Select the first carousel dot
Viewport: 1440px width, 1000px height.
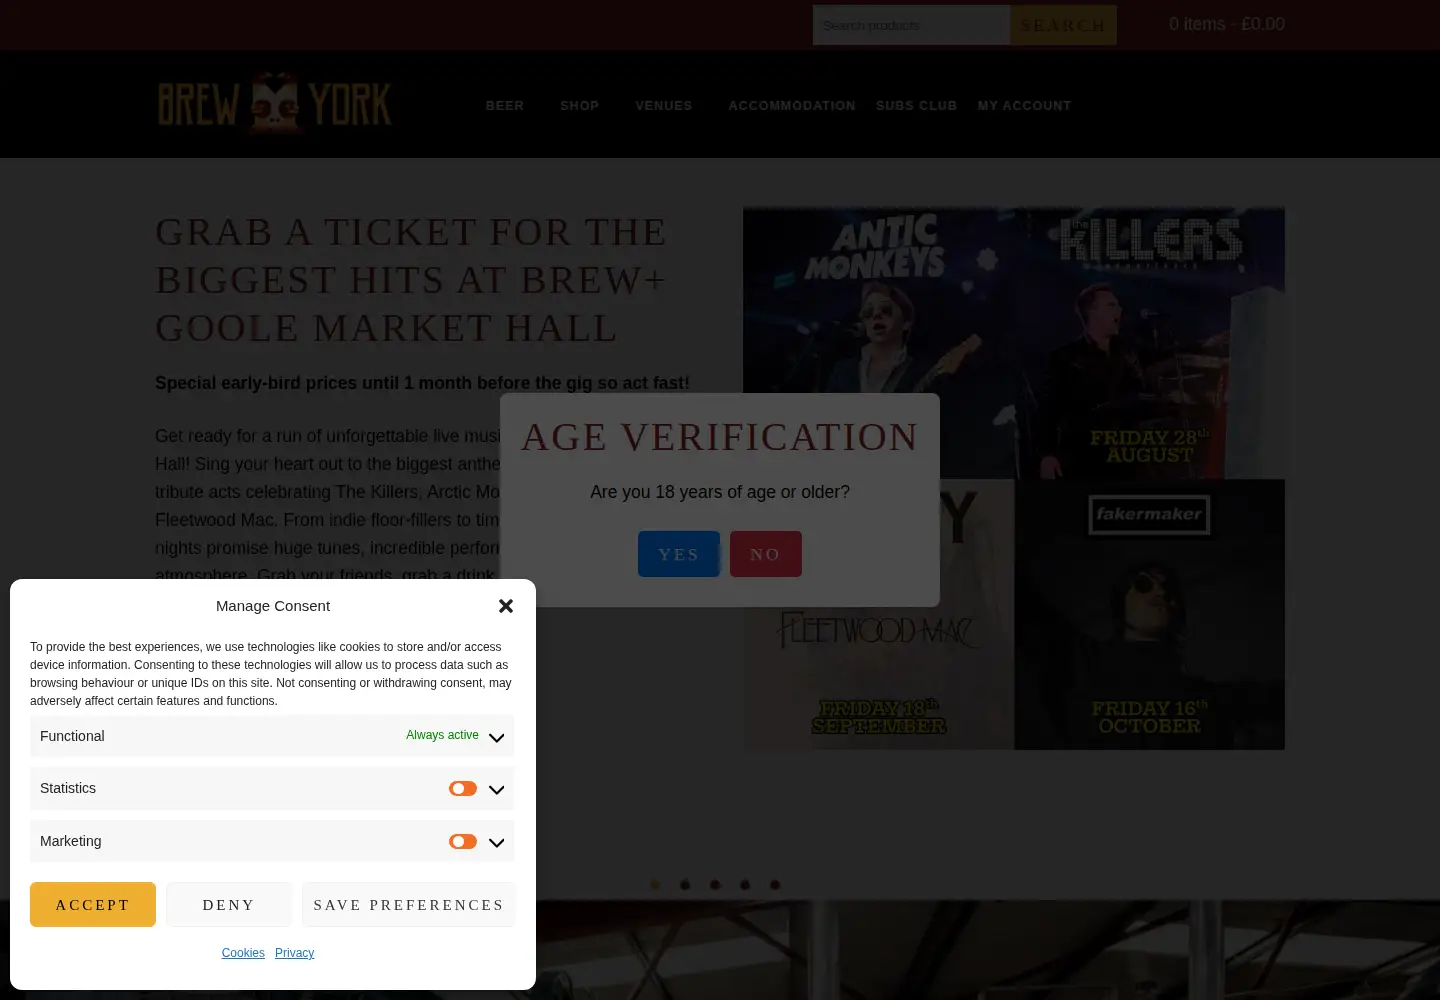(x=655, y=885)
